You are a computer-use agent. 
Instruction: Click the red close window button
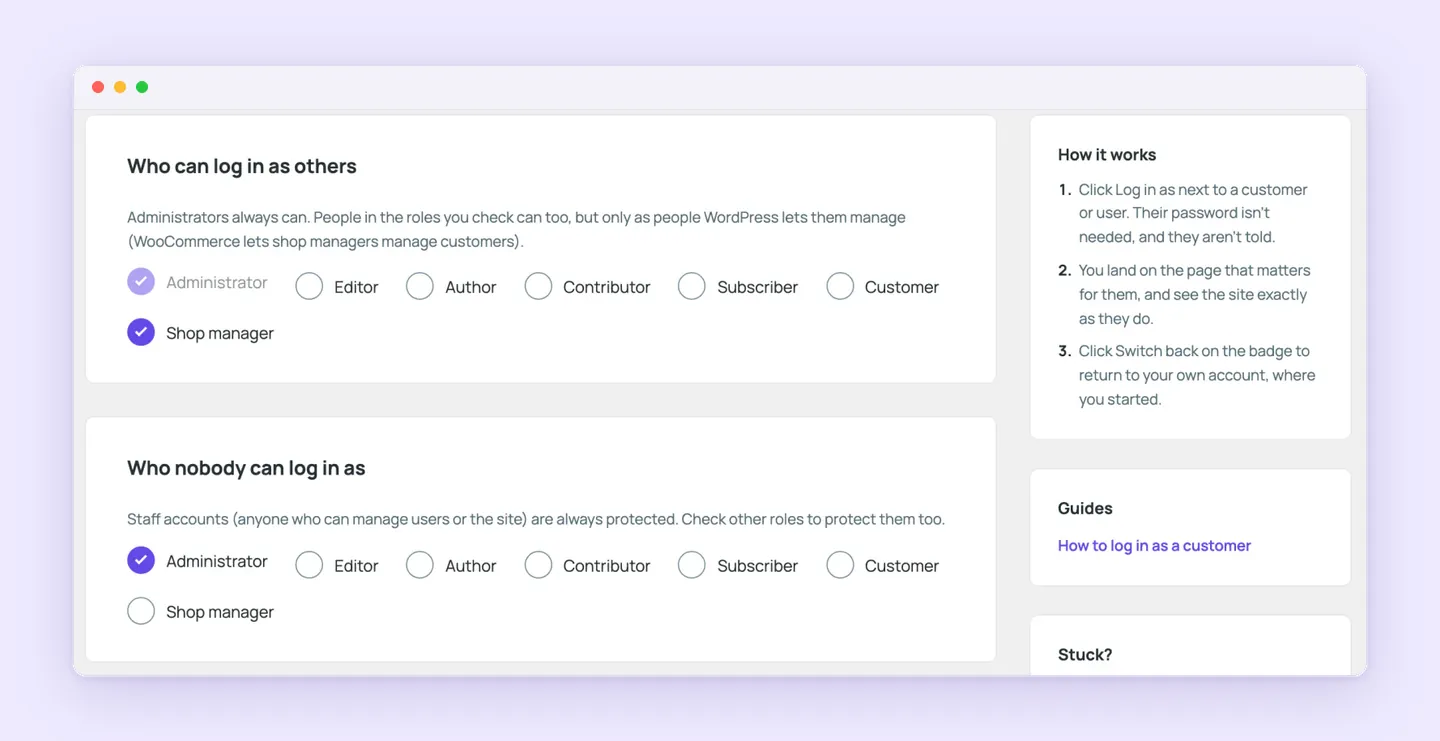point(98,87)
